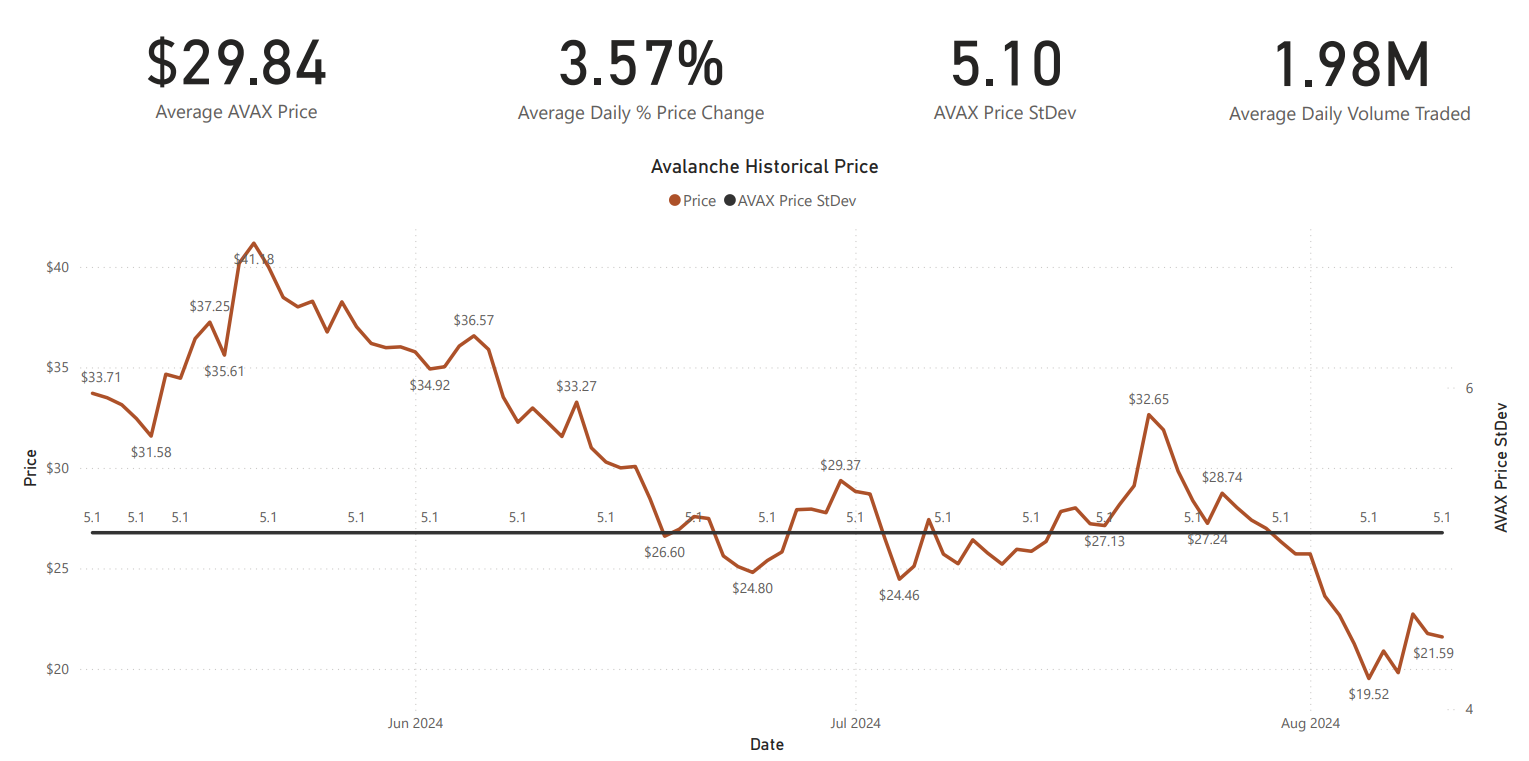Click the Jun 2024 axis label
Screen dimensions: 1529x761
click(x=415, y=723)
